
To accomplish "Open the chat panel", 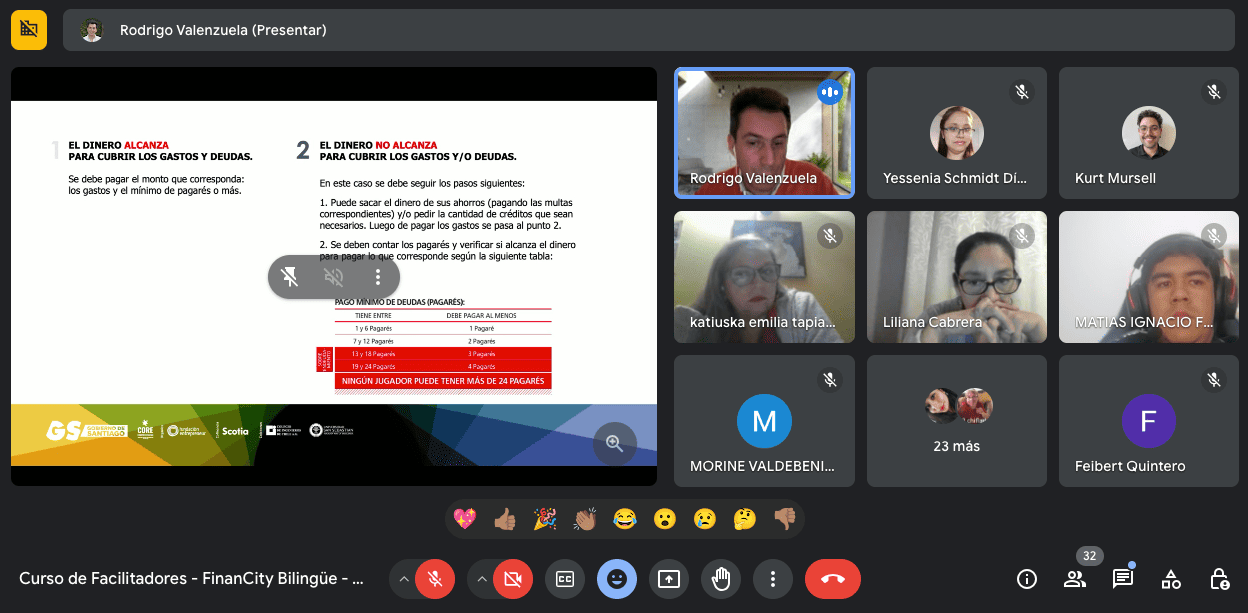I will (1123, 579).
